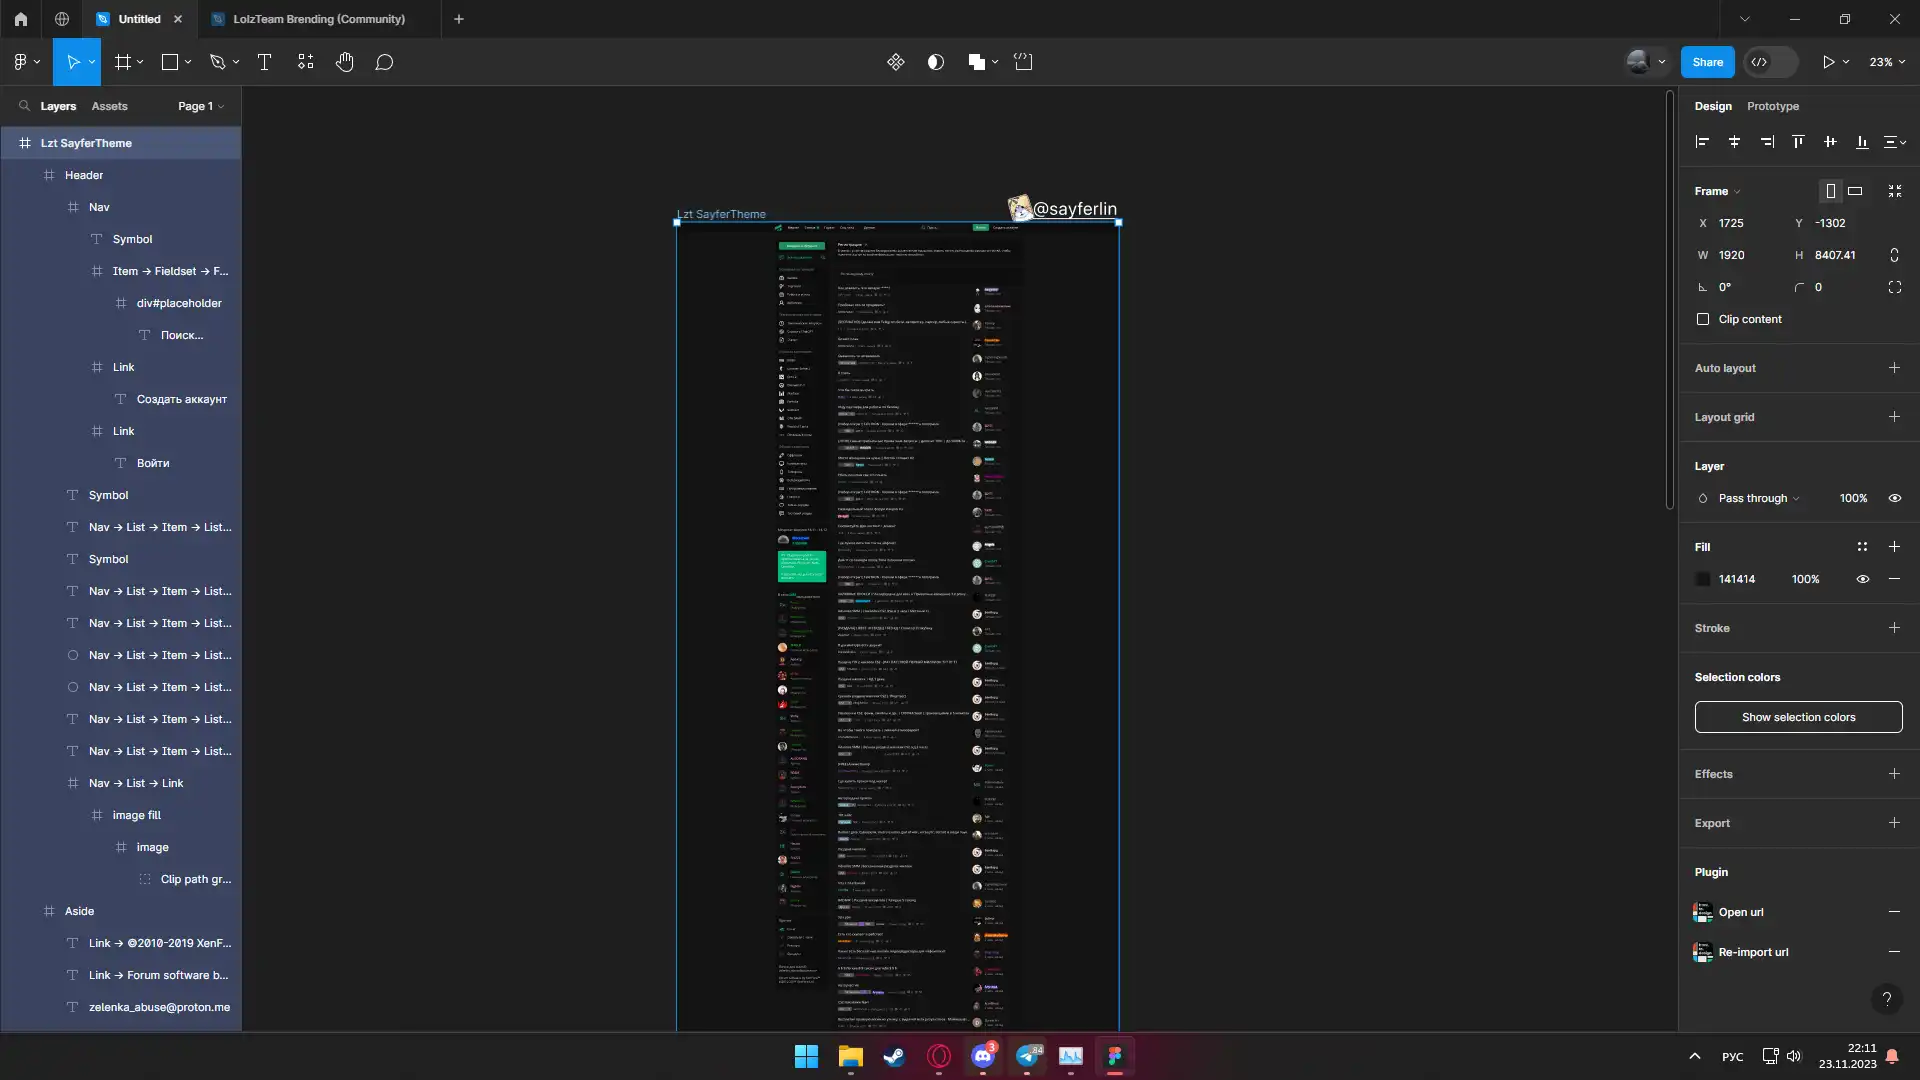Open the Add comment tool
Screen dimensions: 1920x1080
[x=384, y=62]
